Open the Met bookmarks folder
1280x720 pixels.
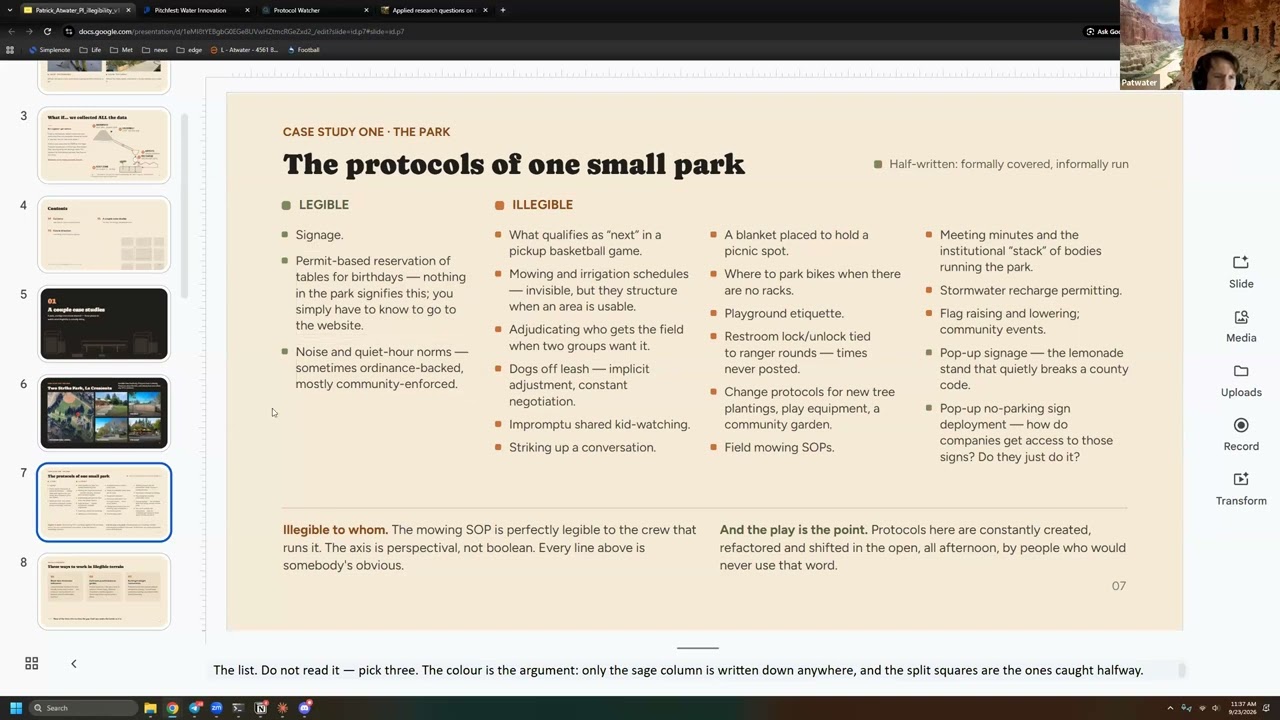click(122, 50)
